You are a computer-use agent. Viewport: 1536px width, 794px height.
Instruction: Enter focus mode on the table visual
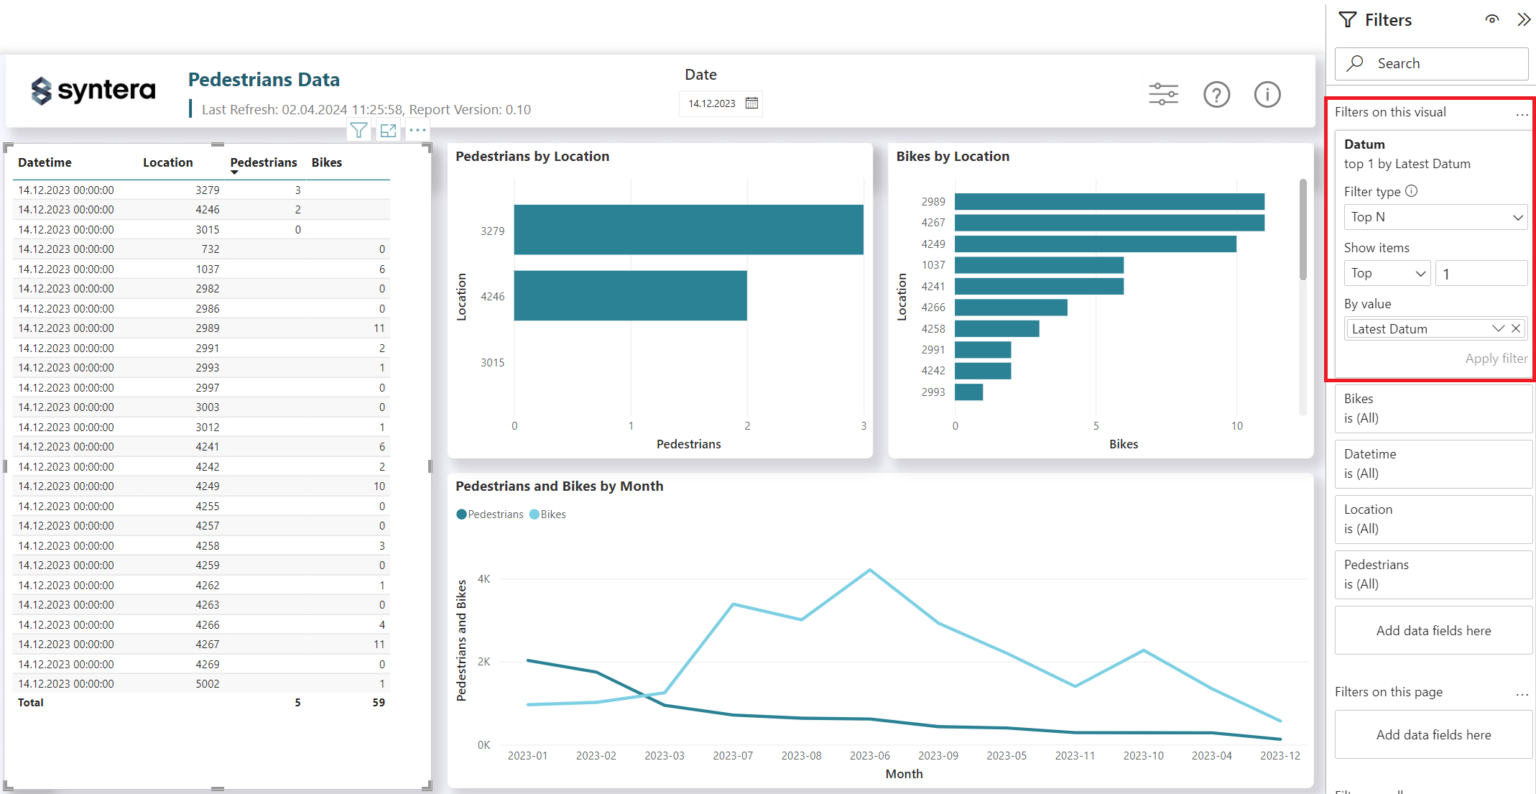pyautogui.click(x=388, y=130)
